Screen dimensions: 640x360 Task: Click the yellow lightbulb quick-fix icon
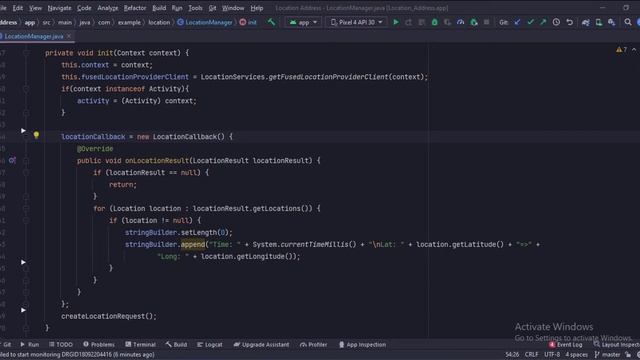pos(36,135)
